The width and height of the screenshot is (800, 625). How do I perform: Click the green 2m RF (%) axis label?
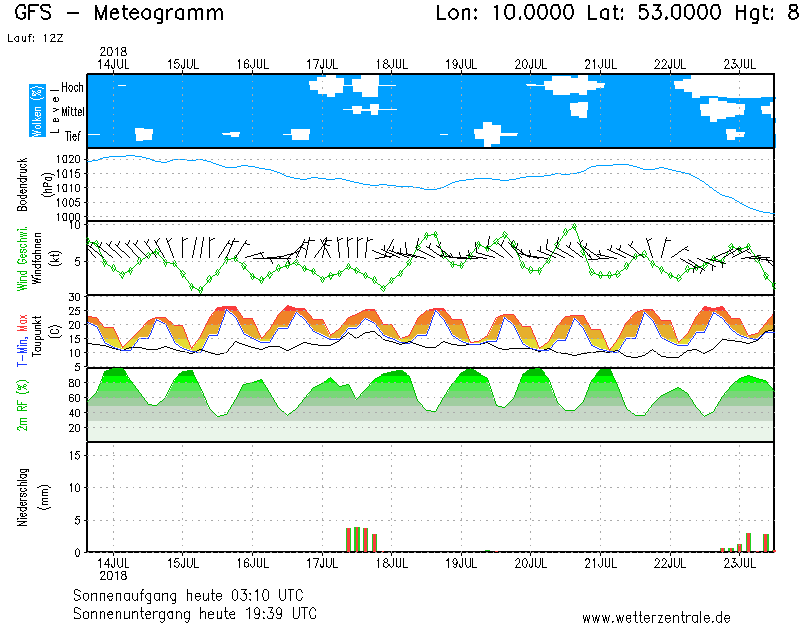coord(23,405)
